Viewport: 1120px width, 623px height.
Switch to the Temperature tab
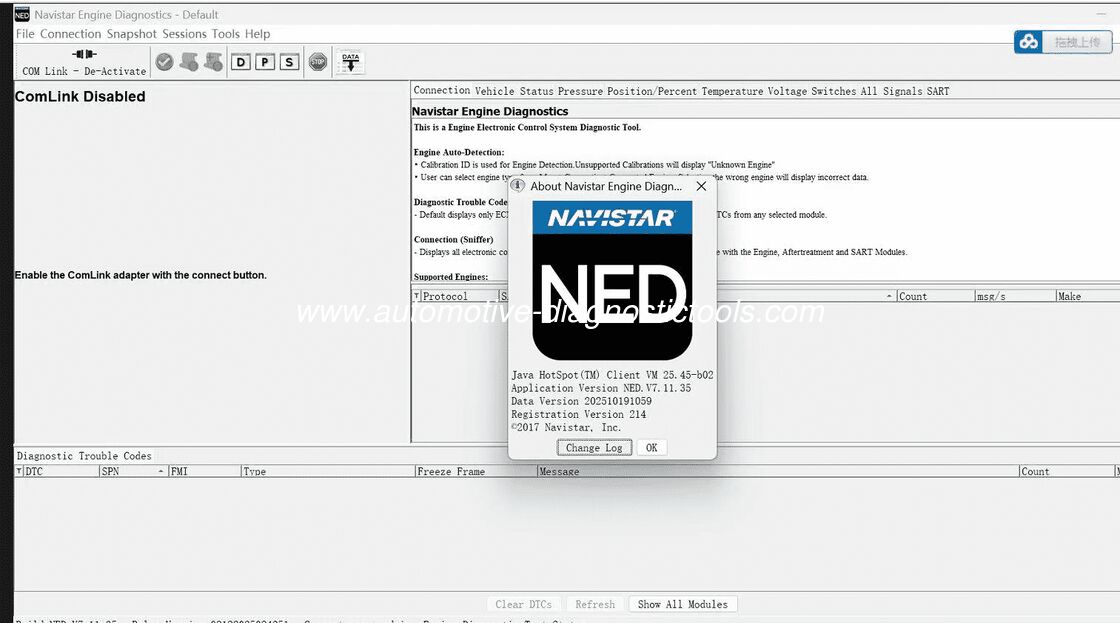[x=732, y=91]
